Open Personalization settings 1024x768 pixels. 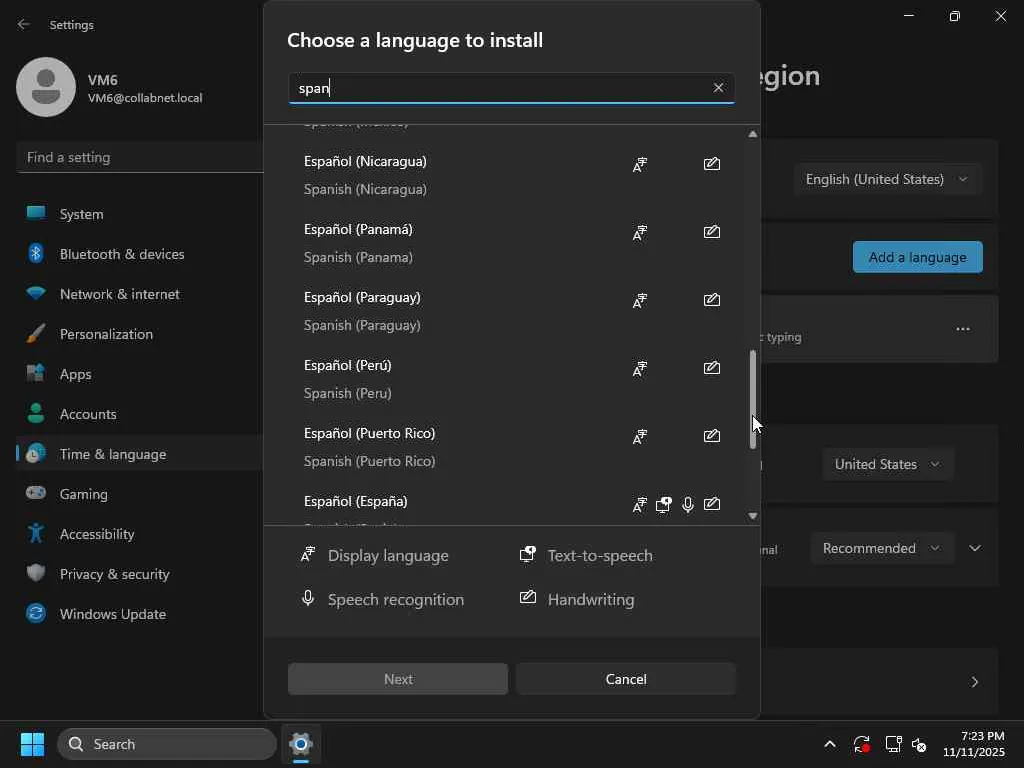pos(140,334)
